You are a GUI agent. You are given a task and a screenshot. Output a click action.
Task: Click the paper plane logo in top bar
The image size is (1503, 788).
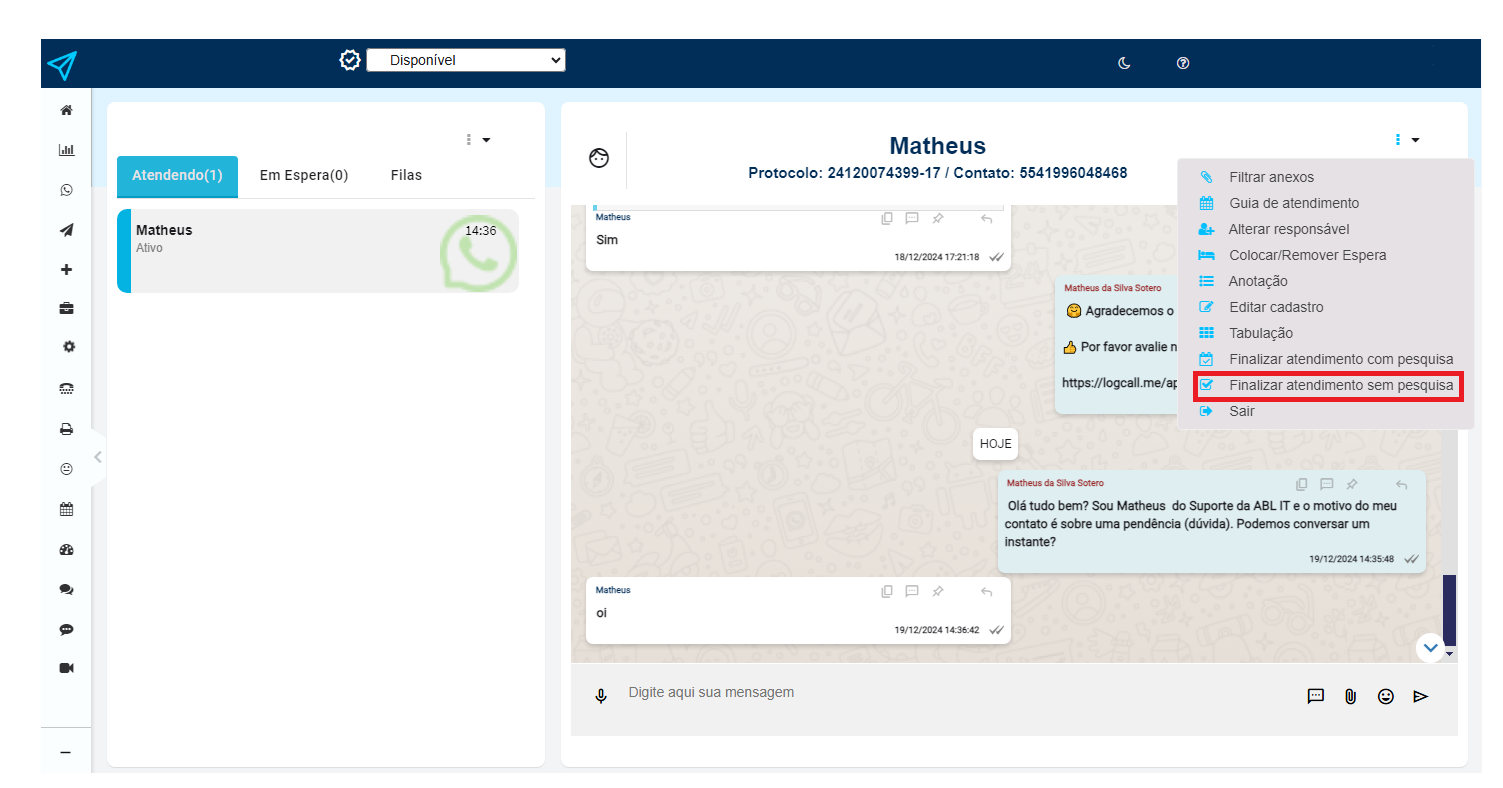pyautogui.click(x=62, y=65)
